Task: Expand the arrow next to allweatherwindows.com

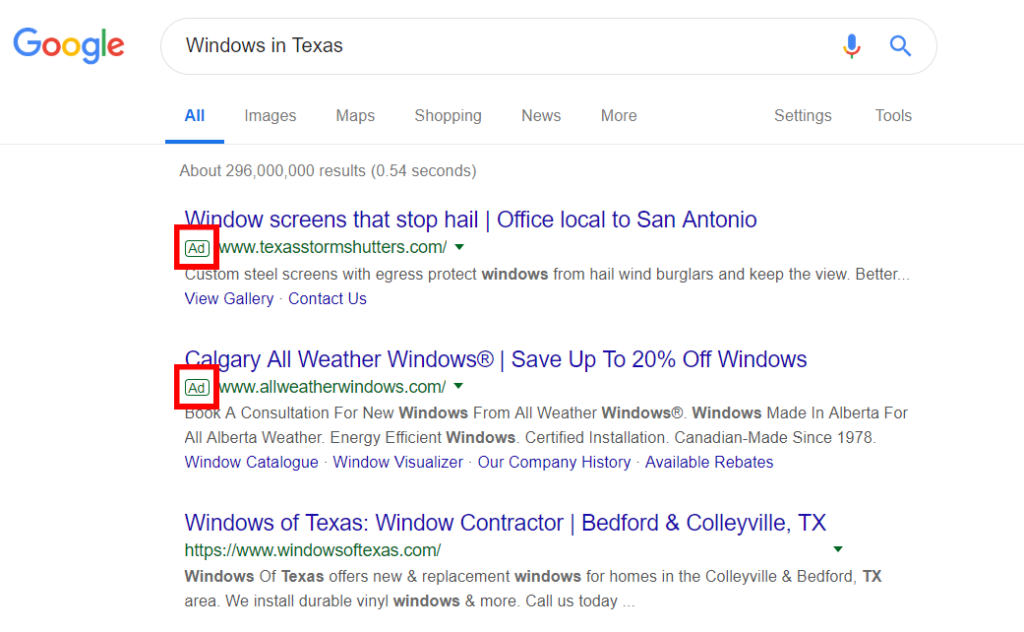Action: [458, 386]
